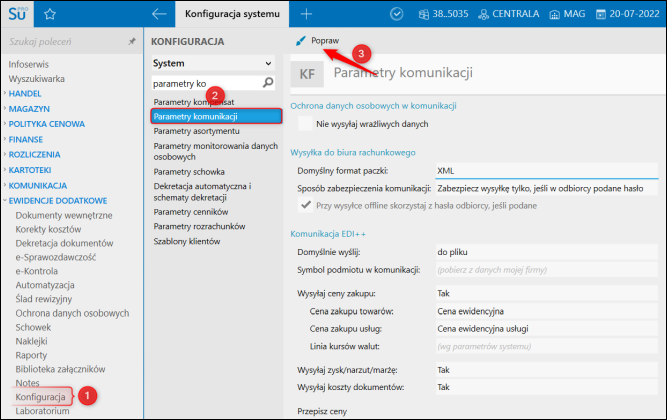Click the checkmark circle status icon
Image resolution: width=667 pixels, height=420 pixels.
point(396,14)
